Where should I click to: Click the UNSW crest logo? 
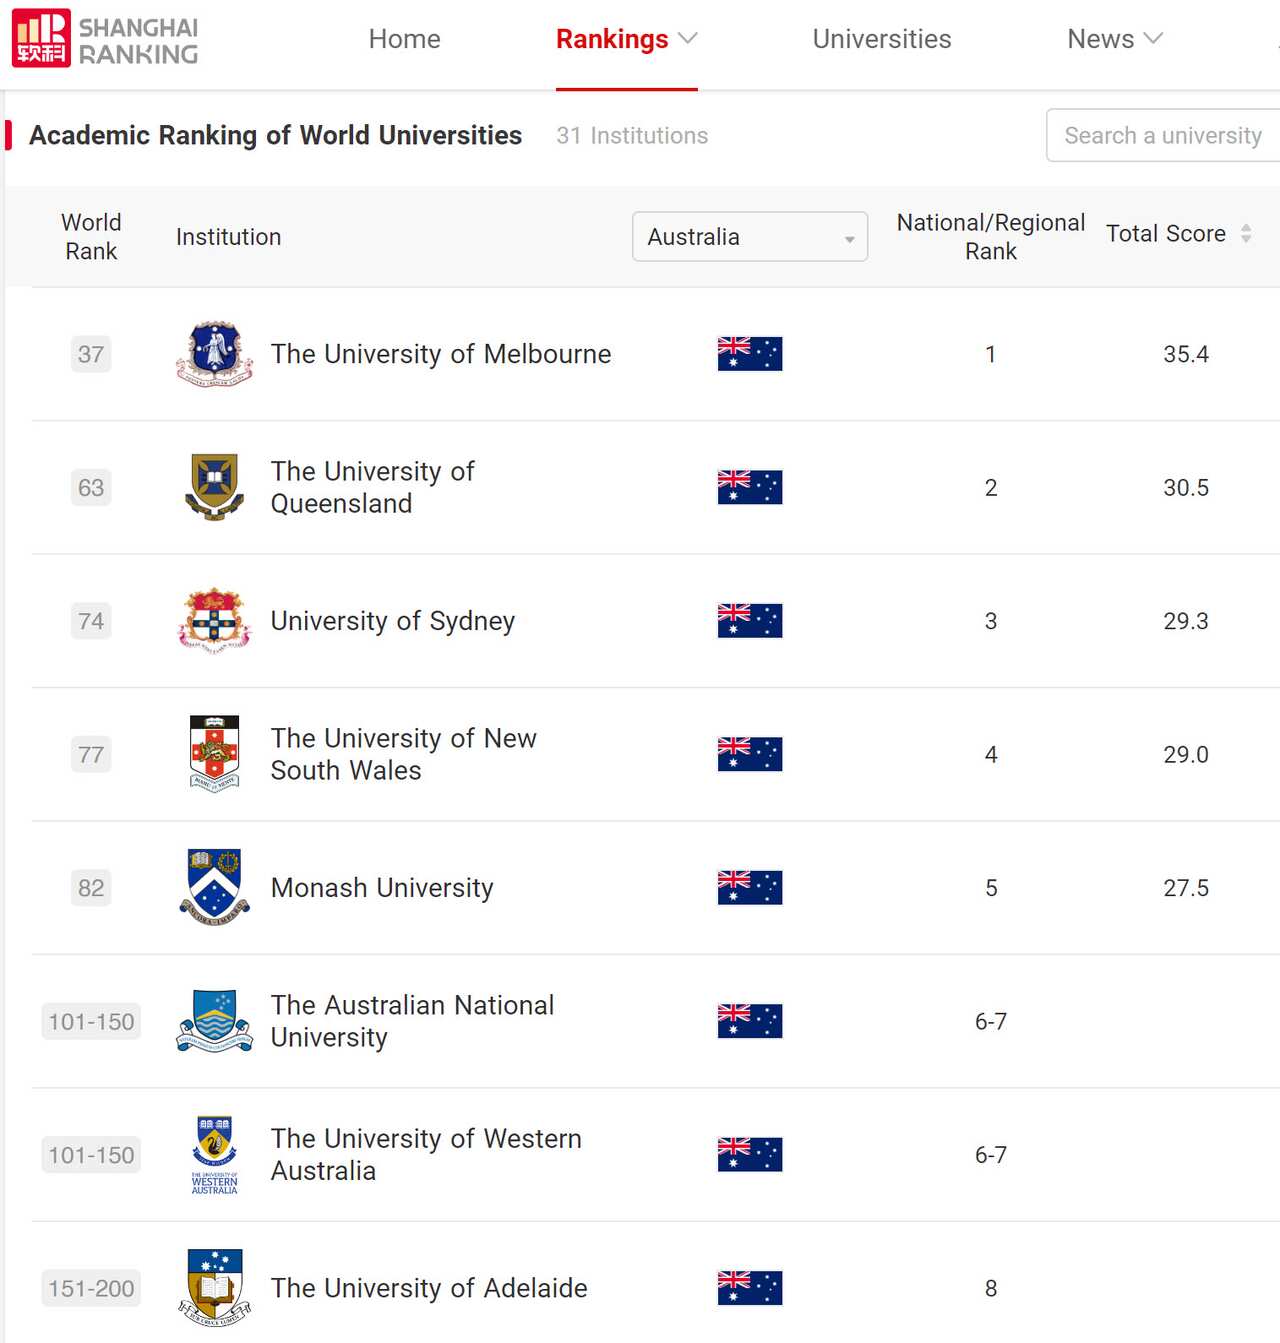(x=214, y=754)
